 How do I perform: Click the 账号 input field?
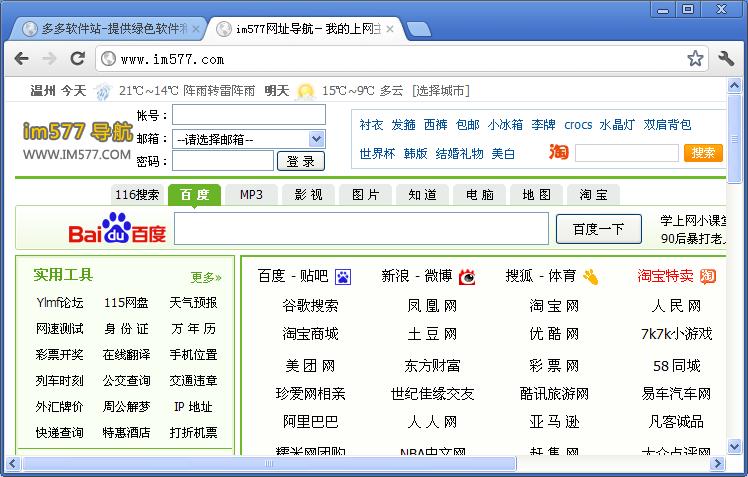pos(249,115)
